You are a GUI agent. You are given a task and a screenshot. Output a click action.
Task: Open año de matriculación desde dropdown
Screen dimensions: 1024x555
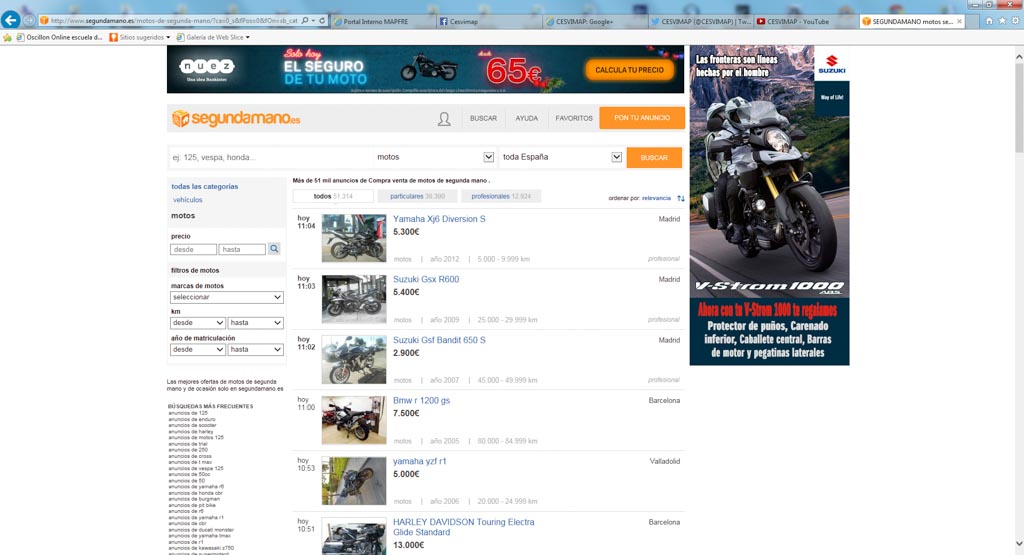pyautogui.click(x=198, y=349)
